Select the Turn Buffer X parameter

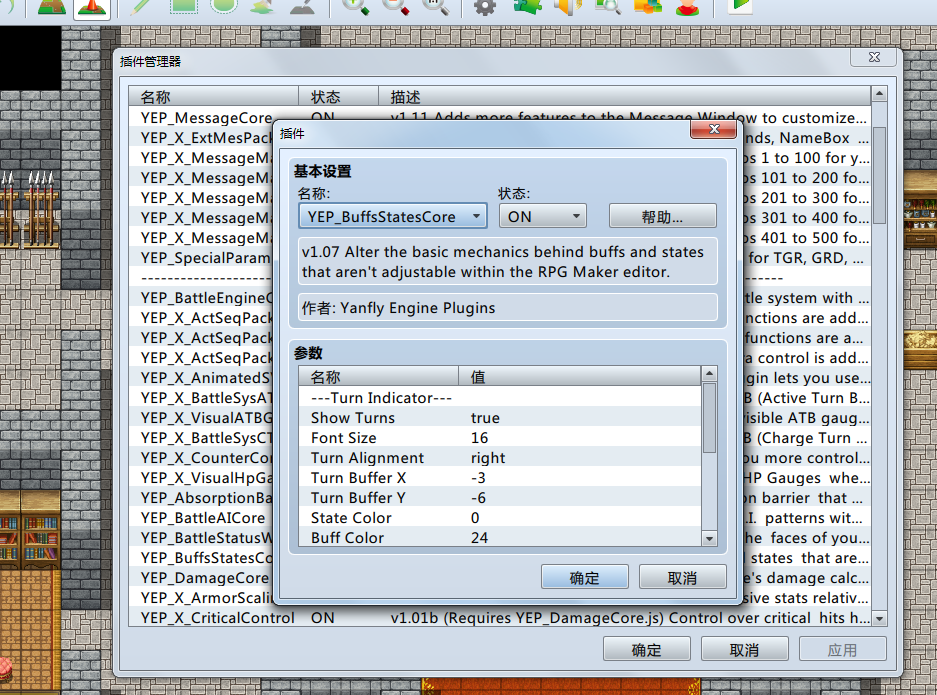[x=500, y=478]
